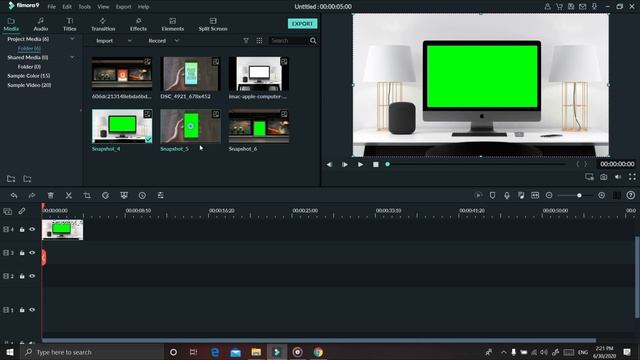Select the Crop tool icon
The height and width of the screenshot is (360, 640).
point(87,196)
